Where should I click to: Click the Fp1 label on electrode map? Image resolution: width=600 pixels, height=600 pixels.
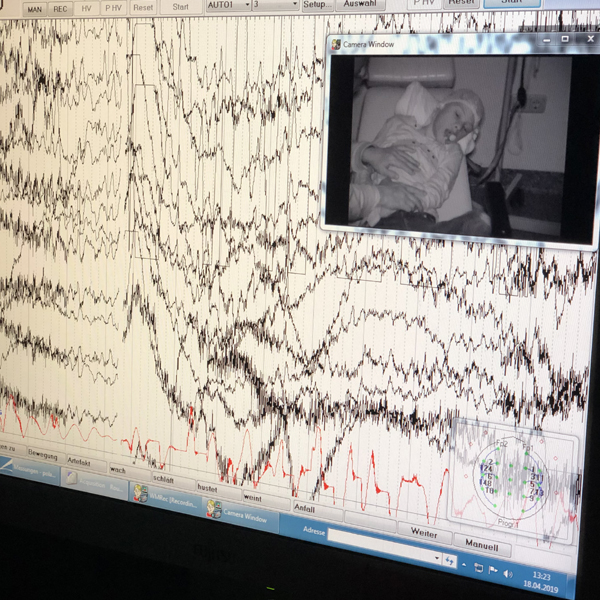coord(528,447)
